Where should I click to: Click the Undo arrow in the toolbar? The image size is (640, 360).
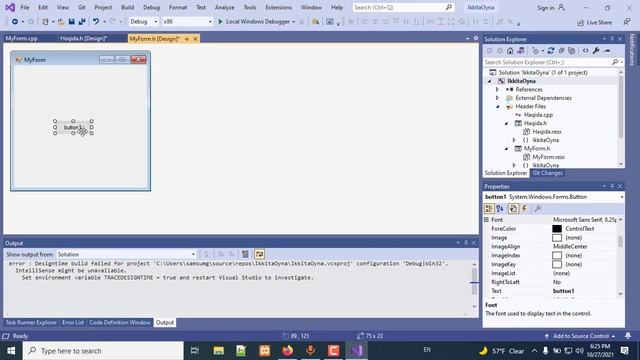[x=96, y=22]
